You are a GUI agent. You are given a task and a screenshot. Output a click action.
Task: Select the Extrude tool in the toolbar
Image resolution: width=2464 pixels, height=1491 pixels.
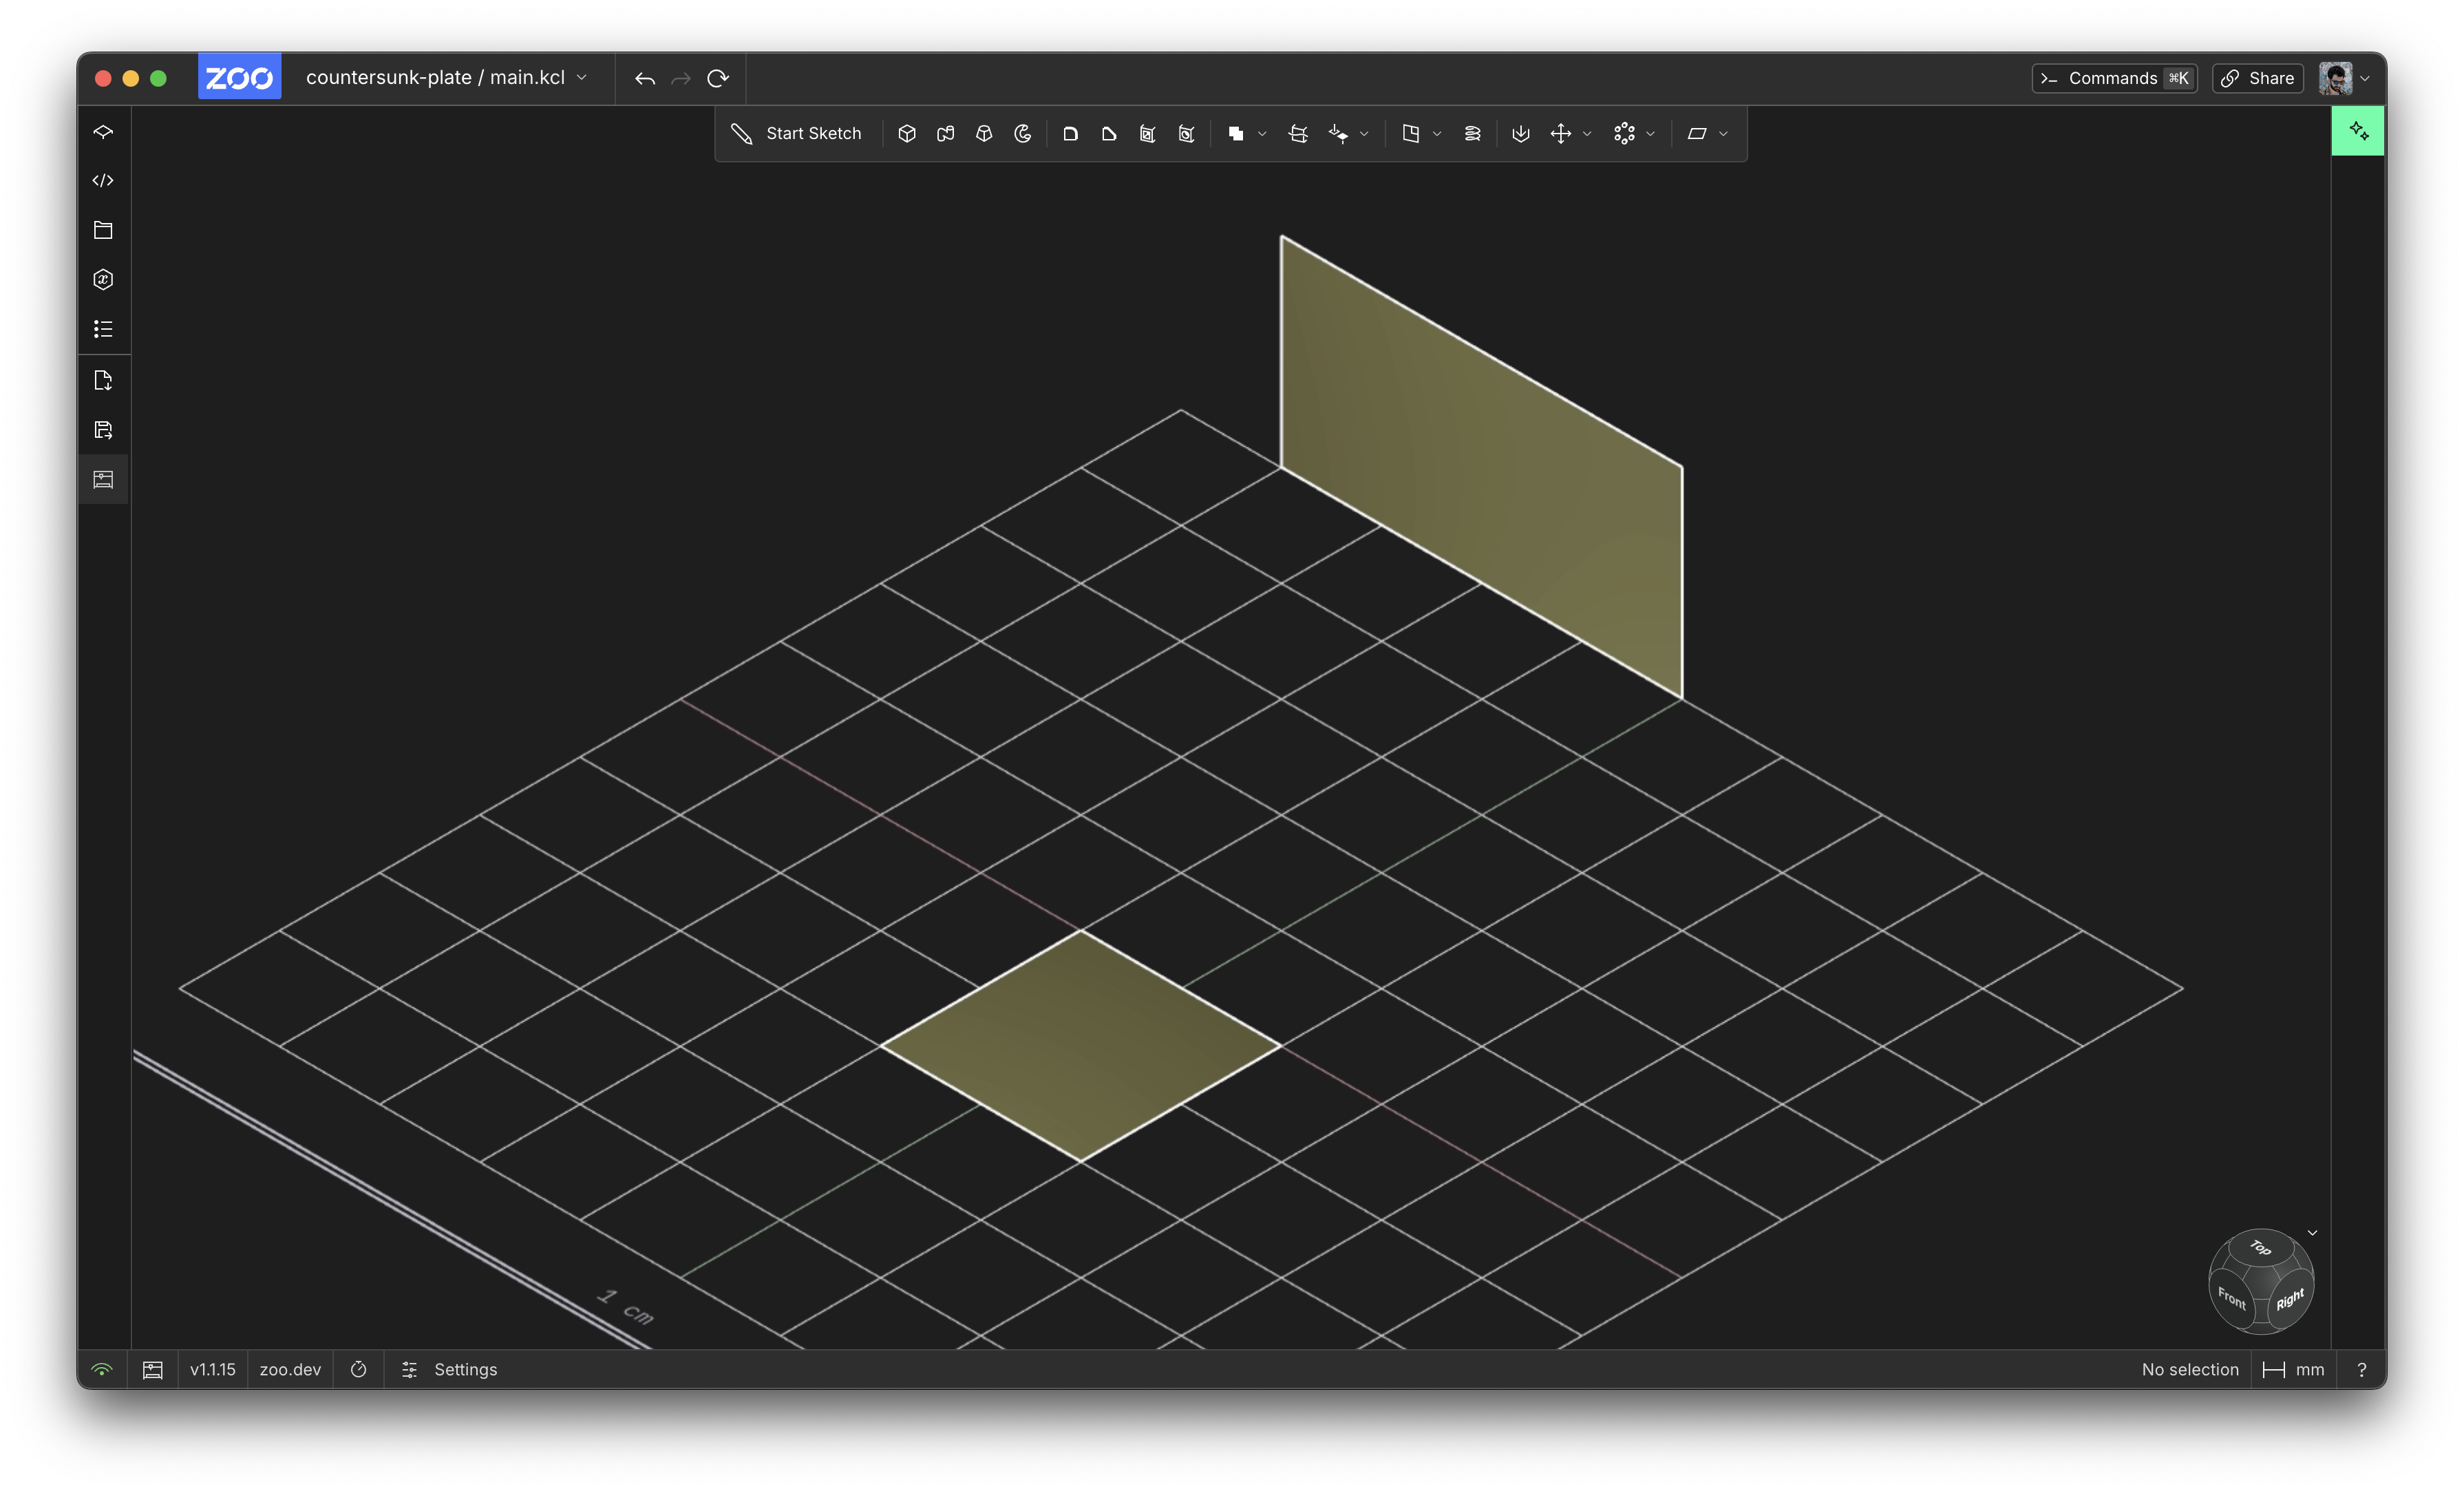click(907, 133)
